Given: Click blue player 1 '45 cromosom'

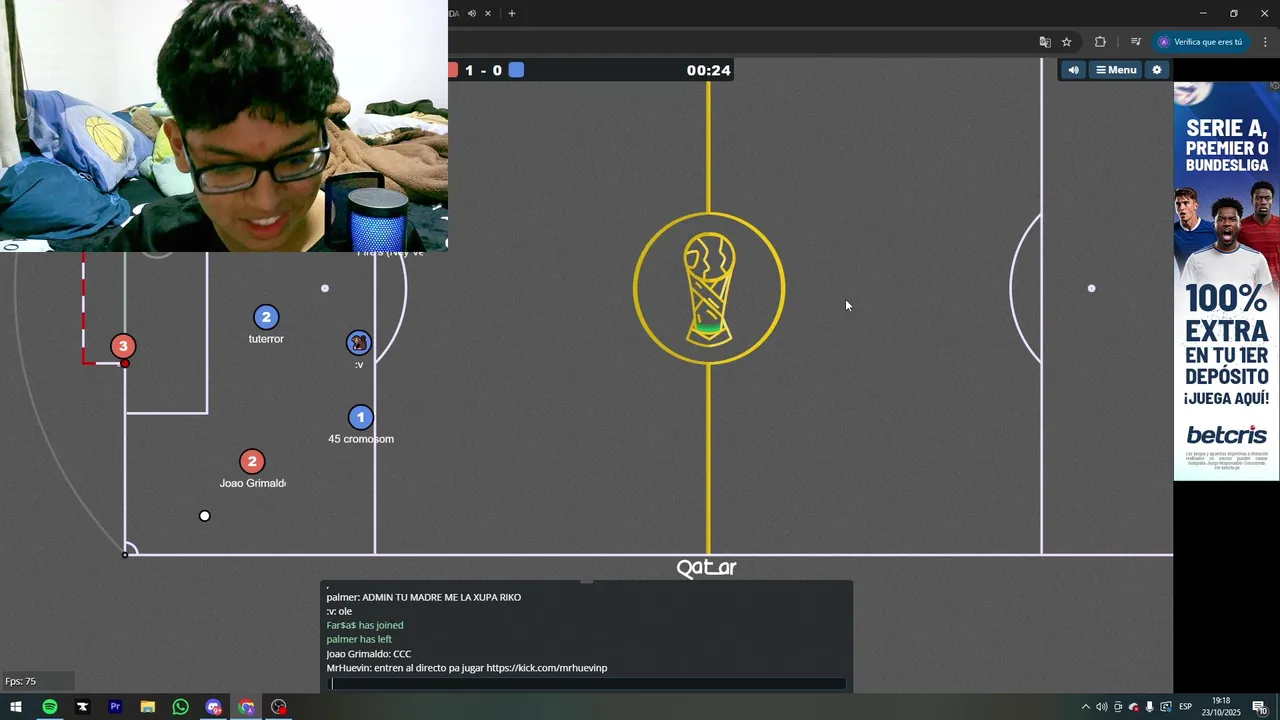Looking at the screenshot, I should pos(361,417).
